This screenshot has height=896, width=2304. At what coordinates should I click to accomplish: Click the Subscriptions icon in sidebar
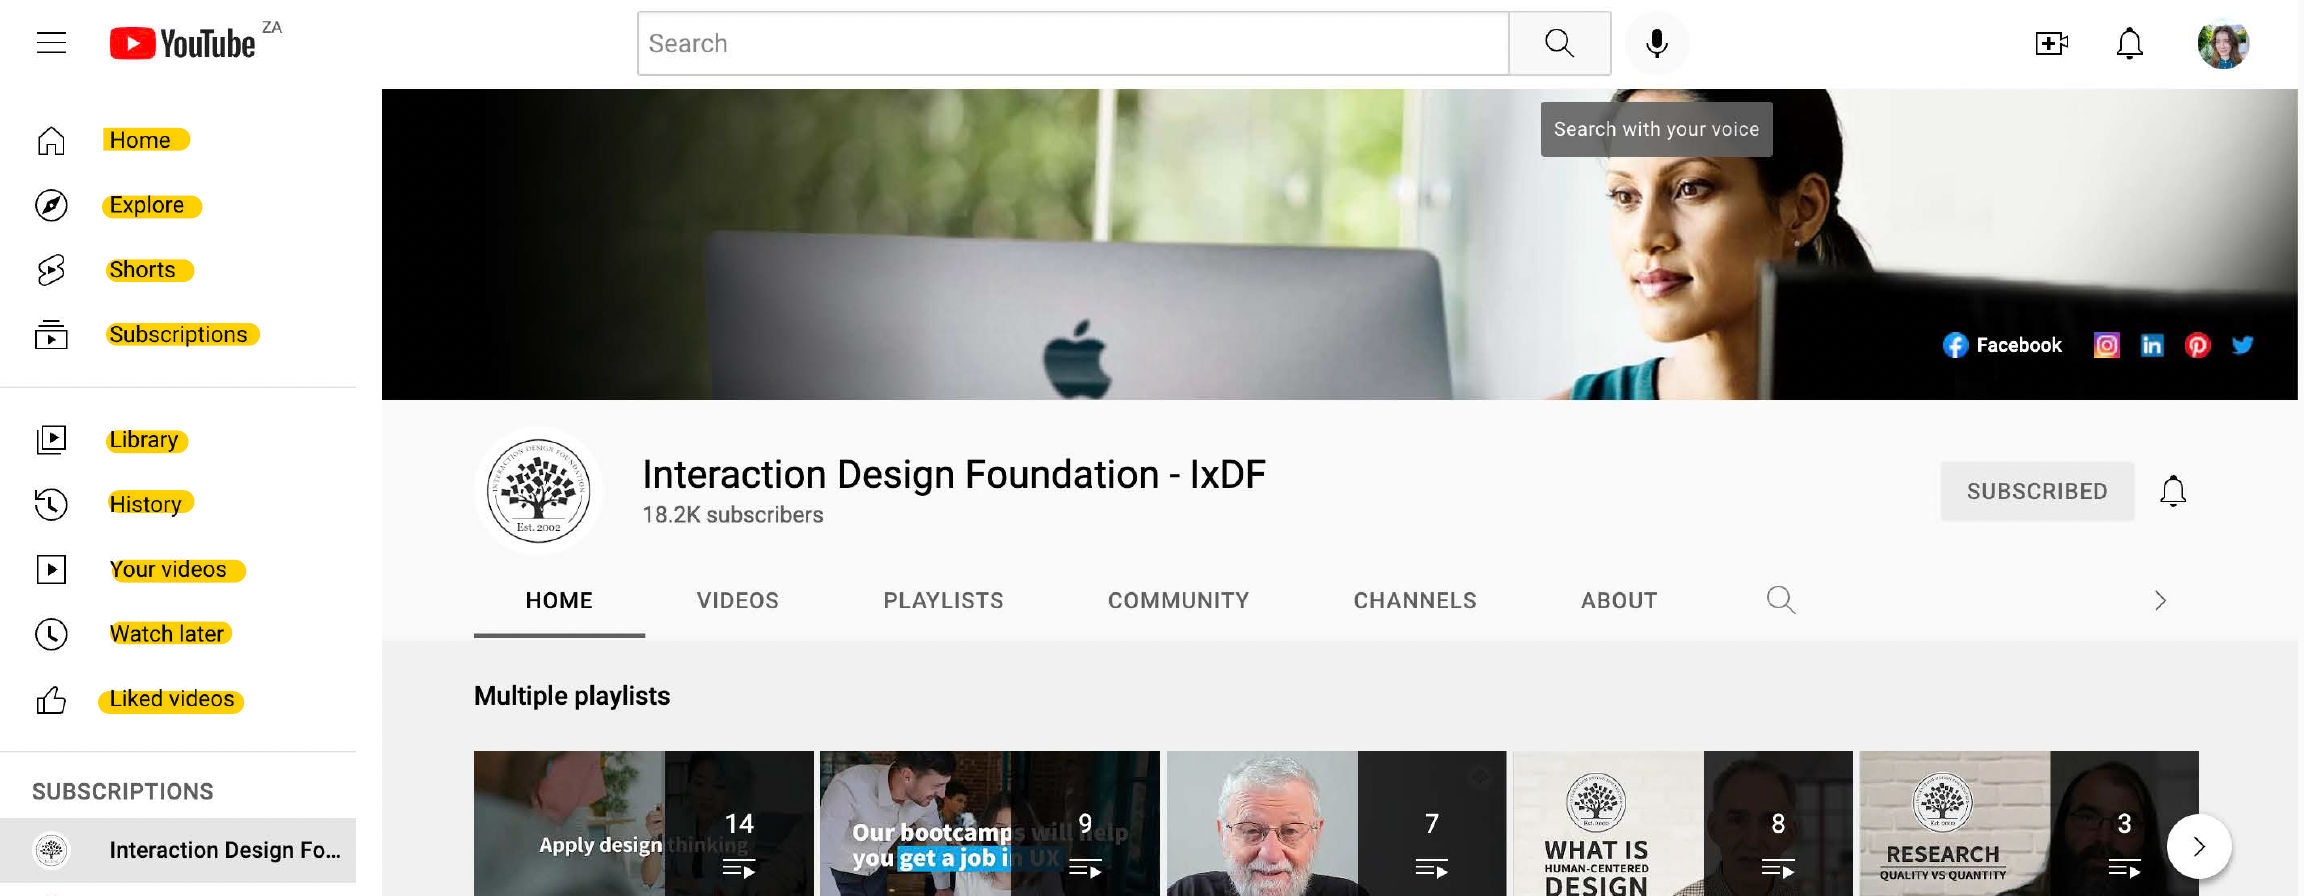(x=51, y=334)
